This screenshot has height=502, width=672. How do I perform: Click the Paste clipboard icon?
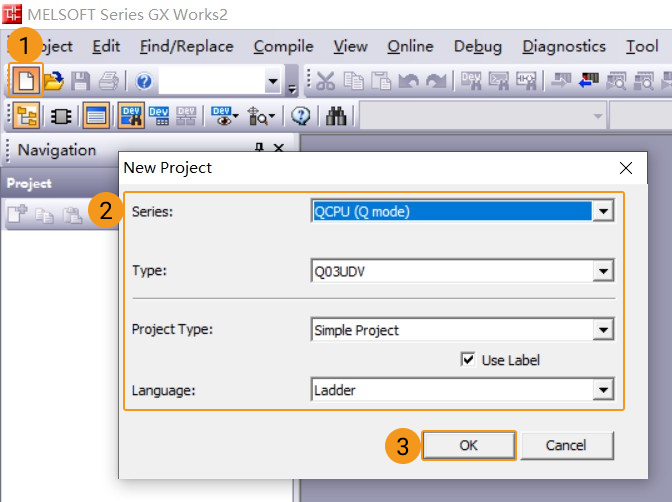tap(381, 81)
